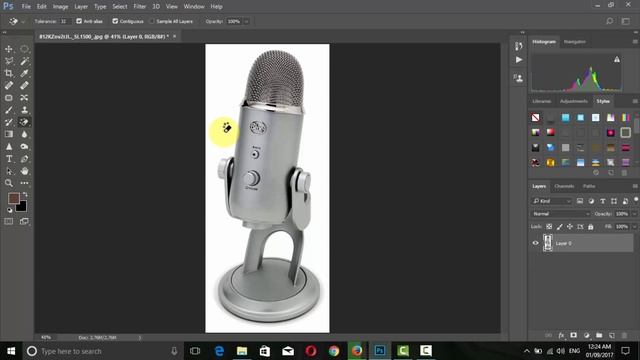Create a new layer group
The image size is (640, 360).
(x=599, y=335)
